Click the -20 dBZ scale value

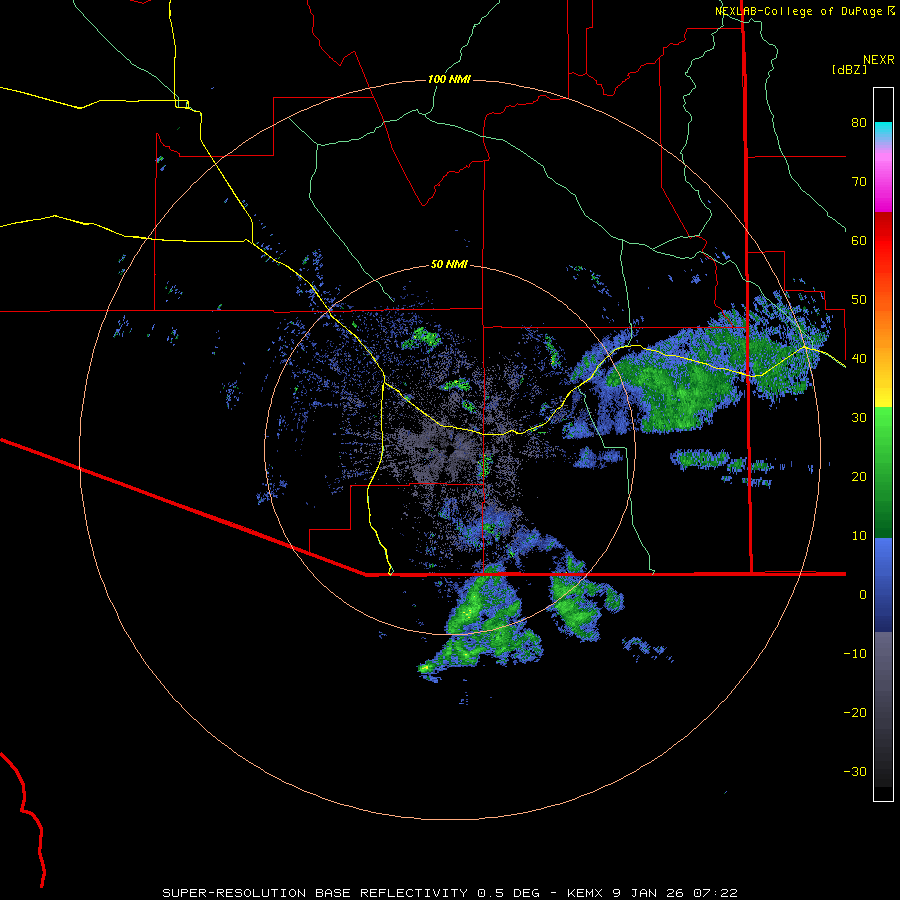(x=855, y=712)
